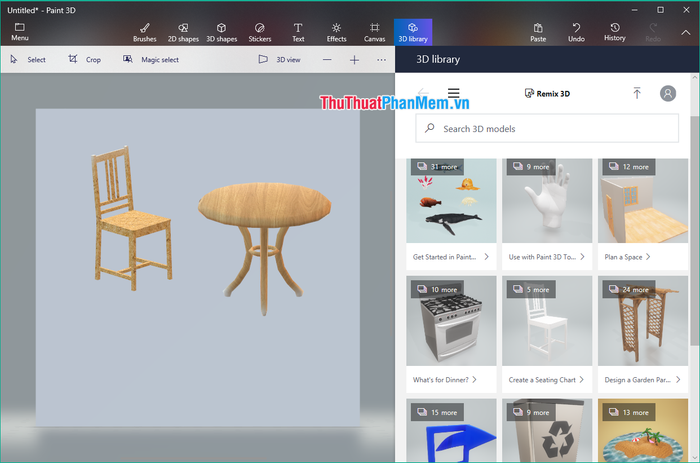Click the 3D library vertical scrollbar
The height and width of the screenshot is (463, 700).
pos(694,230)
